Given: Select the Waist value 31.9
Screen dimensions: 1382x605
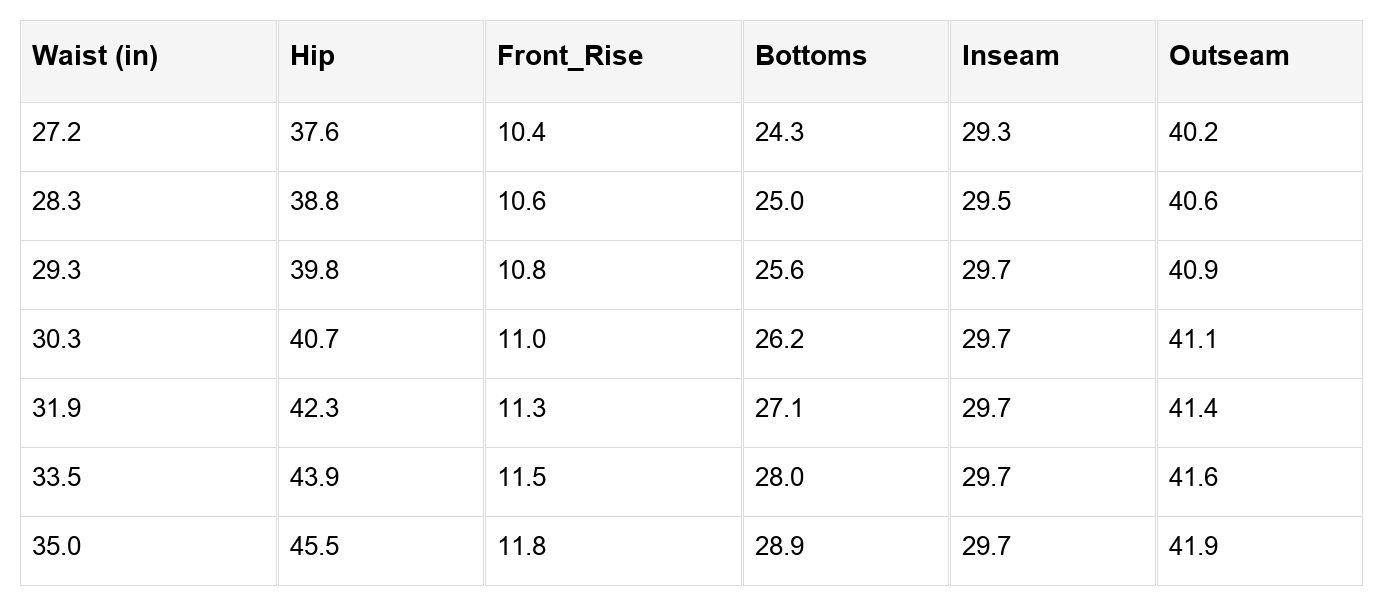Looking at the screenshot, I should [x=56, y=409].
